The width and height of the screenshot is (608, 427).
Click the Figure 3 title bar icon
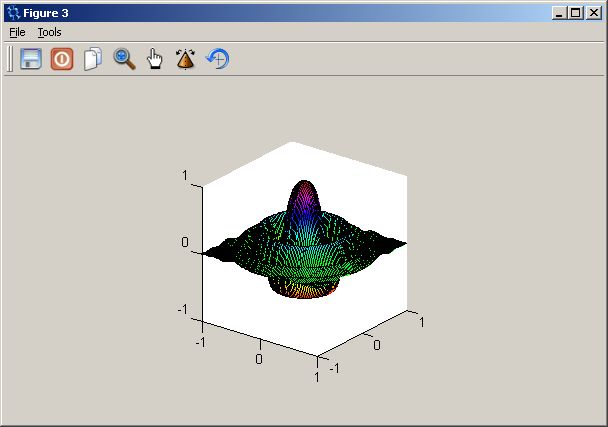pyautogui.click(x=13, y=13)
